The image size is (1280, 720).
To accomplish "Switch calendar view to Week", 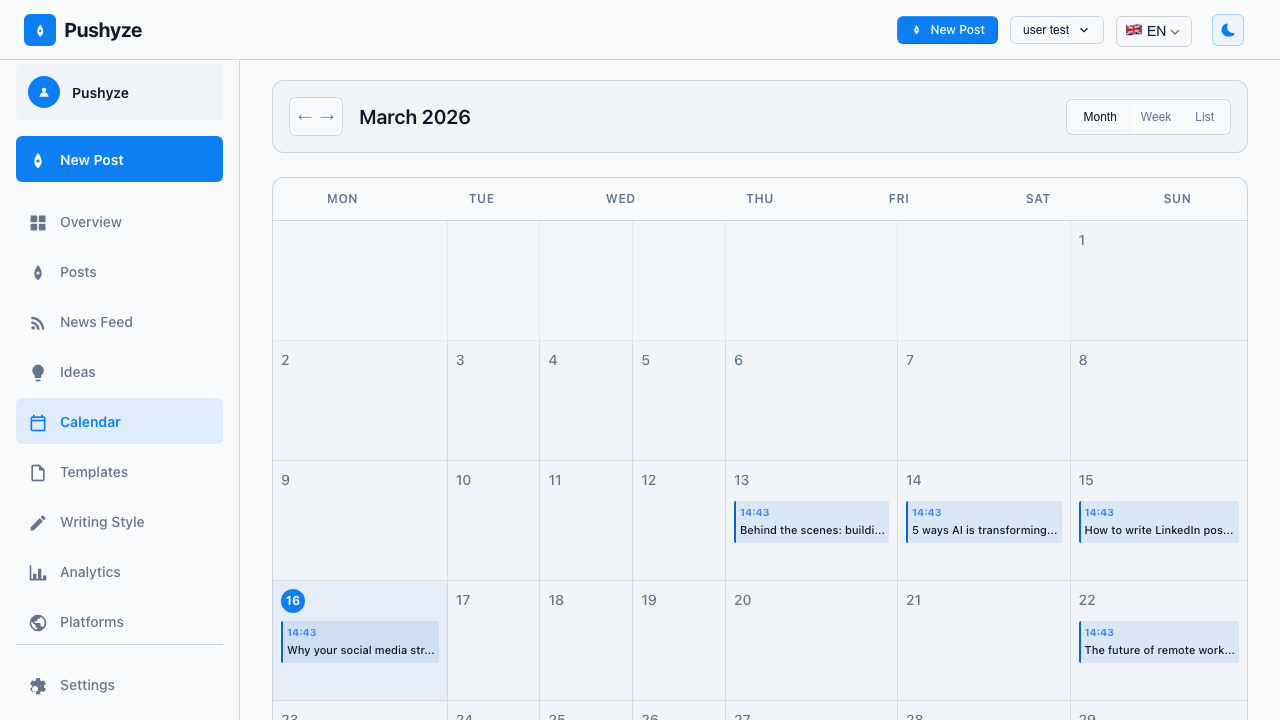I will tap(1155, 117).
